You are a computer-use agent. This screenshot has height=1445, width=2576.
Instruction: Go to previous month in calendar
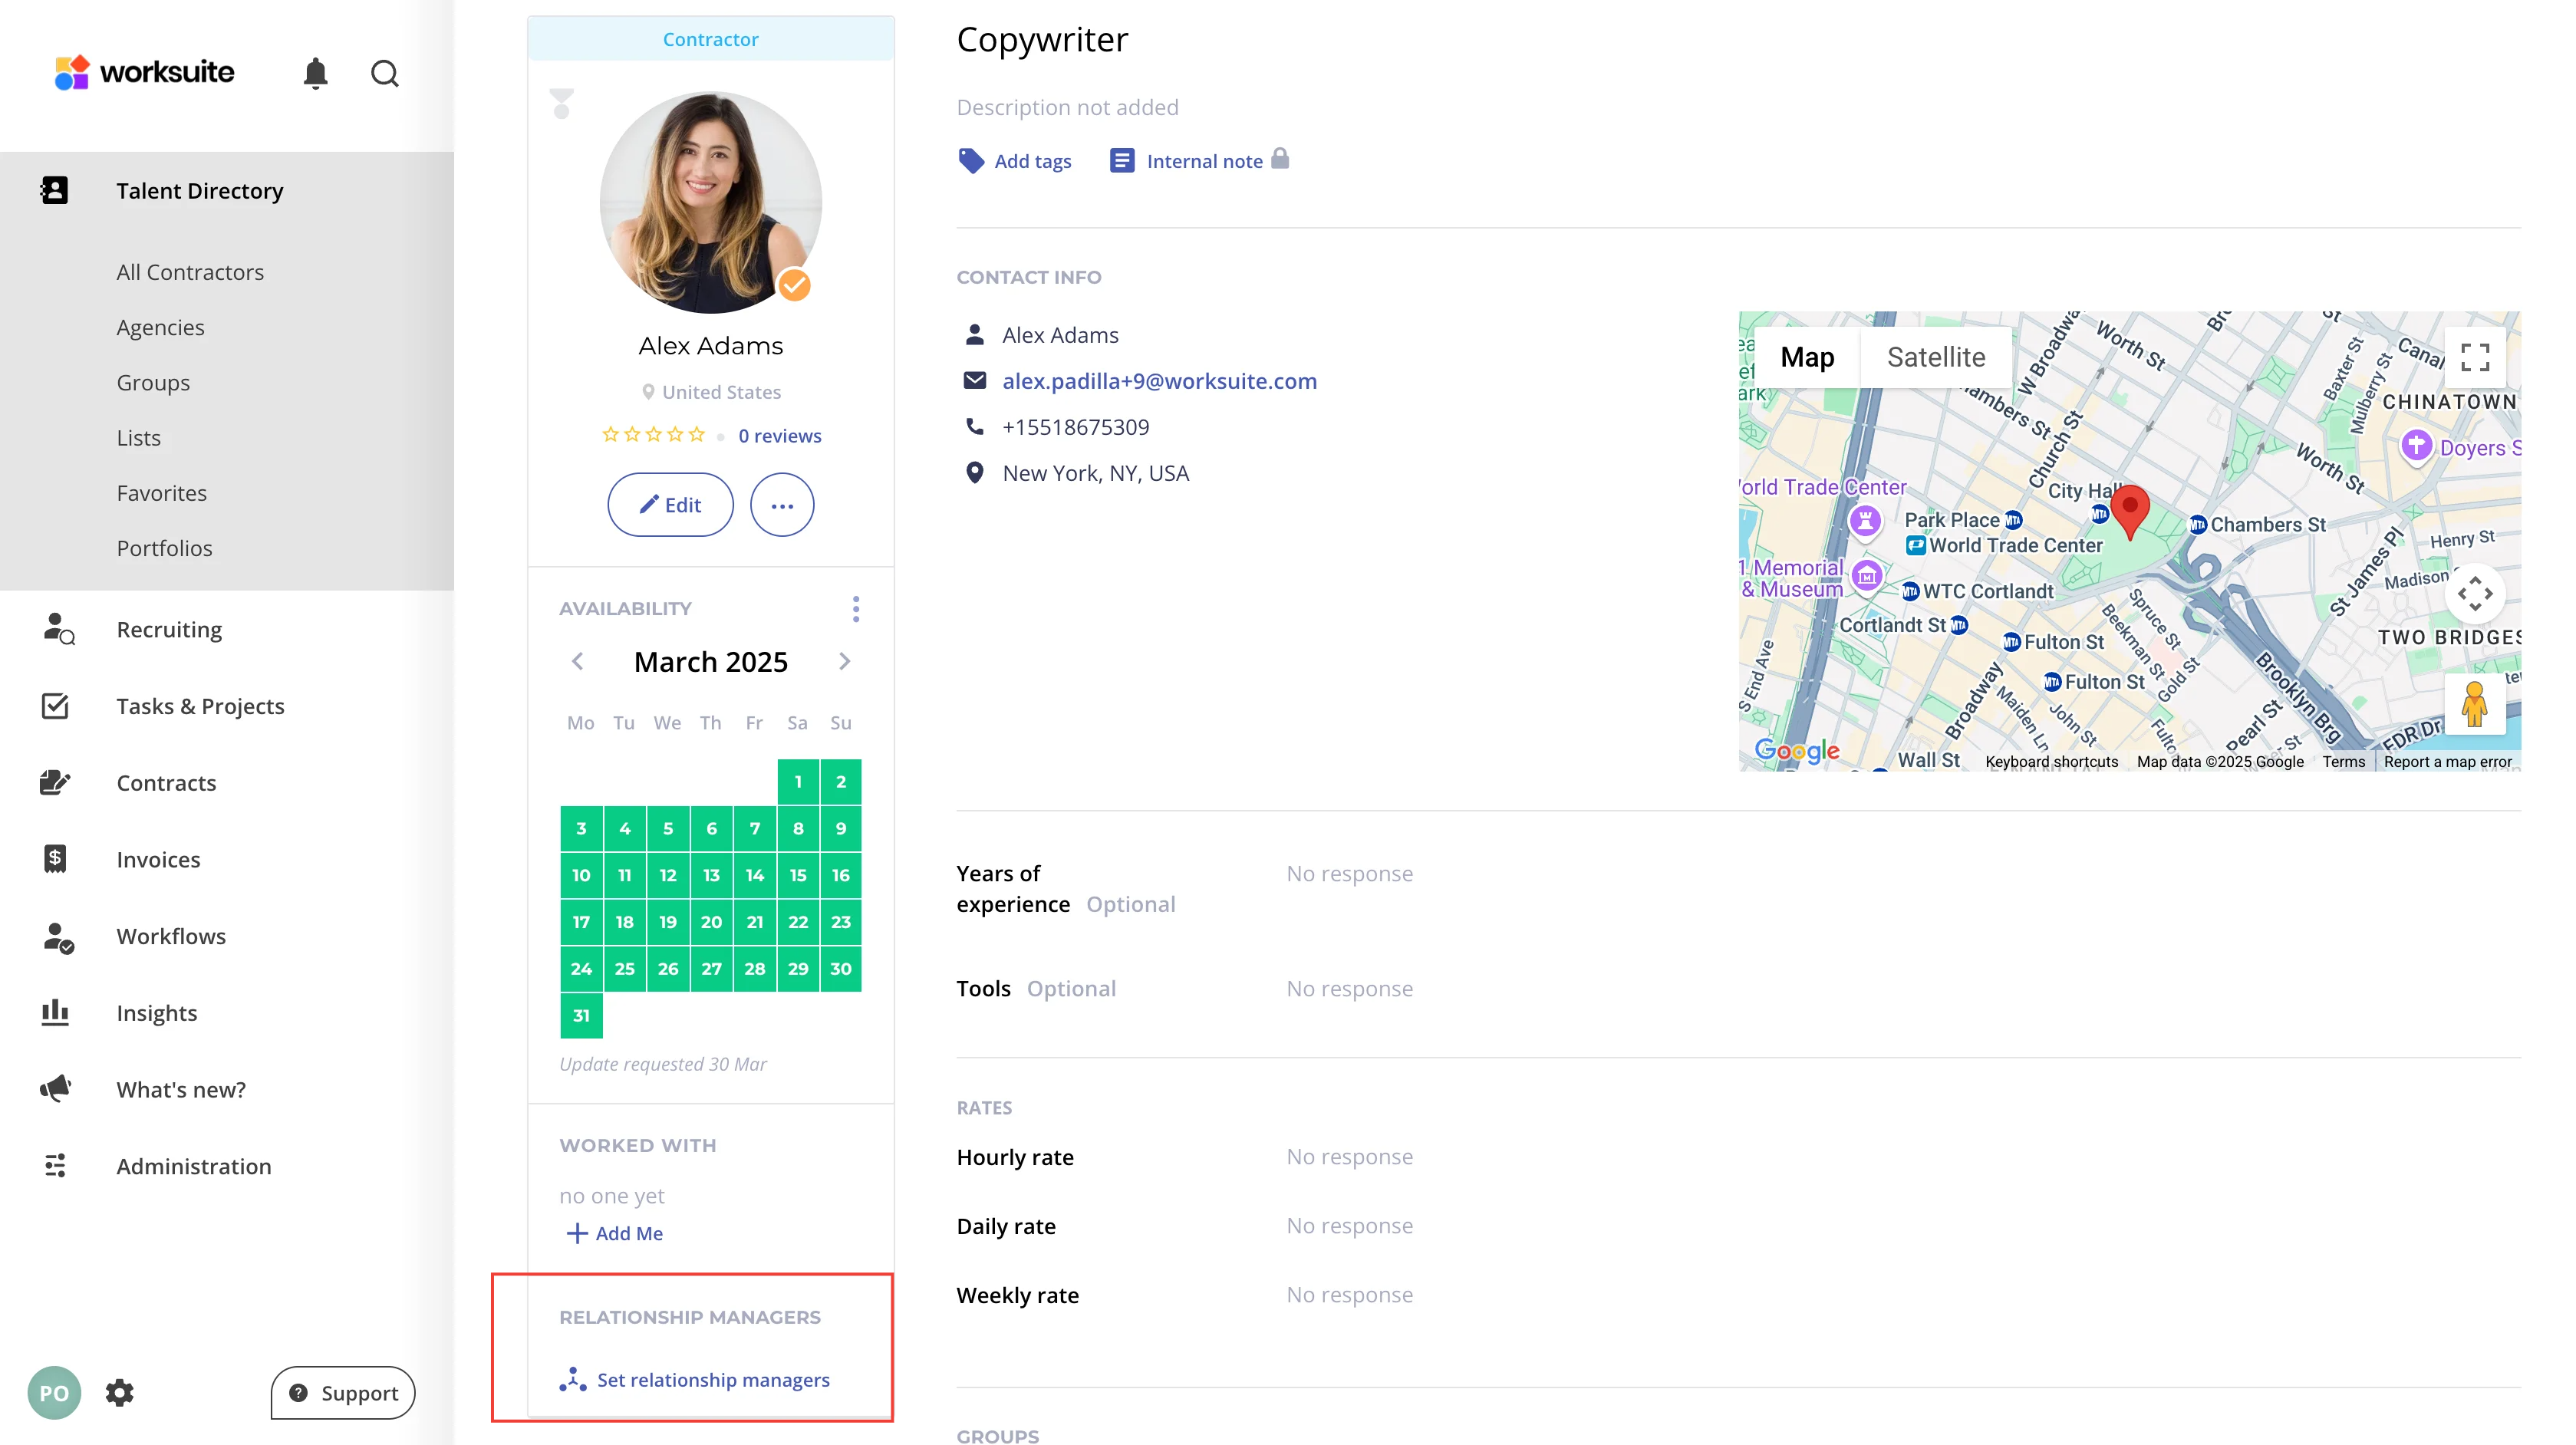[578, 661]
